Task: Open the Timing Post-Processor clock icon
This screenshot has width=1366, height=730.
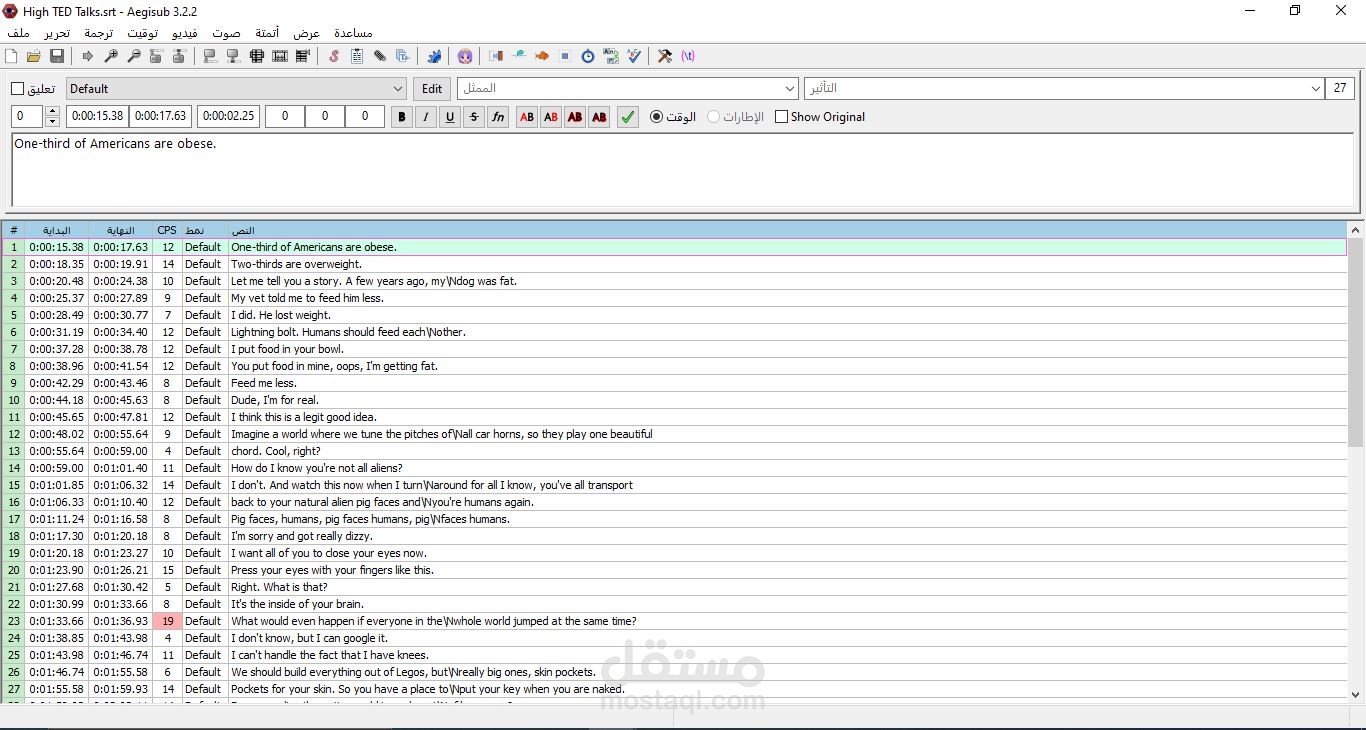Action: pyautogui.click(x=588, y=56)
